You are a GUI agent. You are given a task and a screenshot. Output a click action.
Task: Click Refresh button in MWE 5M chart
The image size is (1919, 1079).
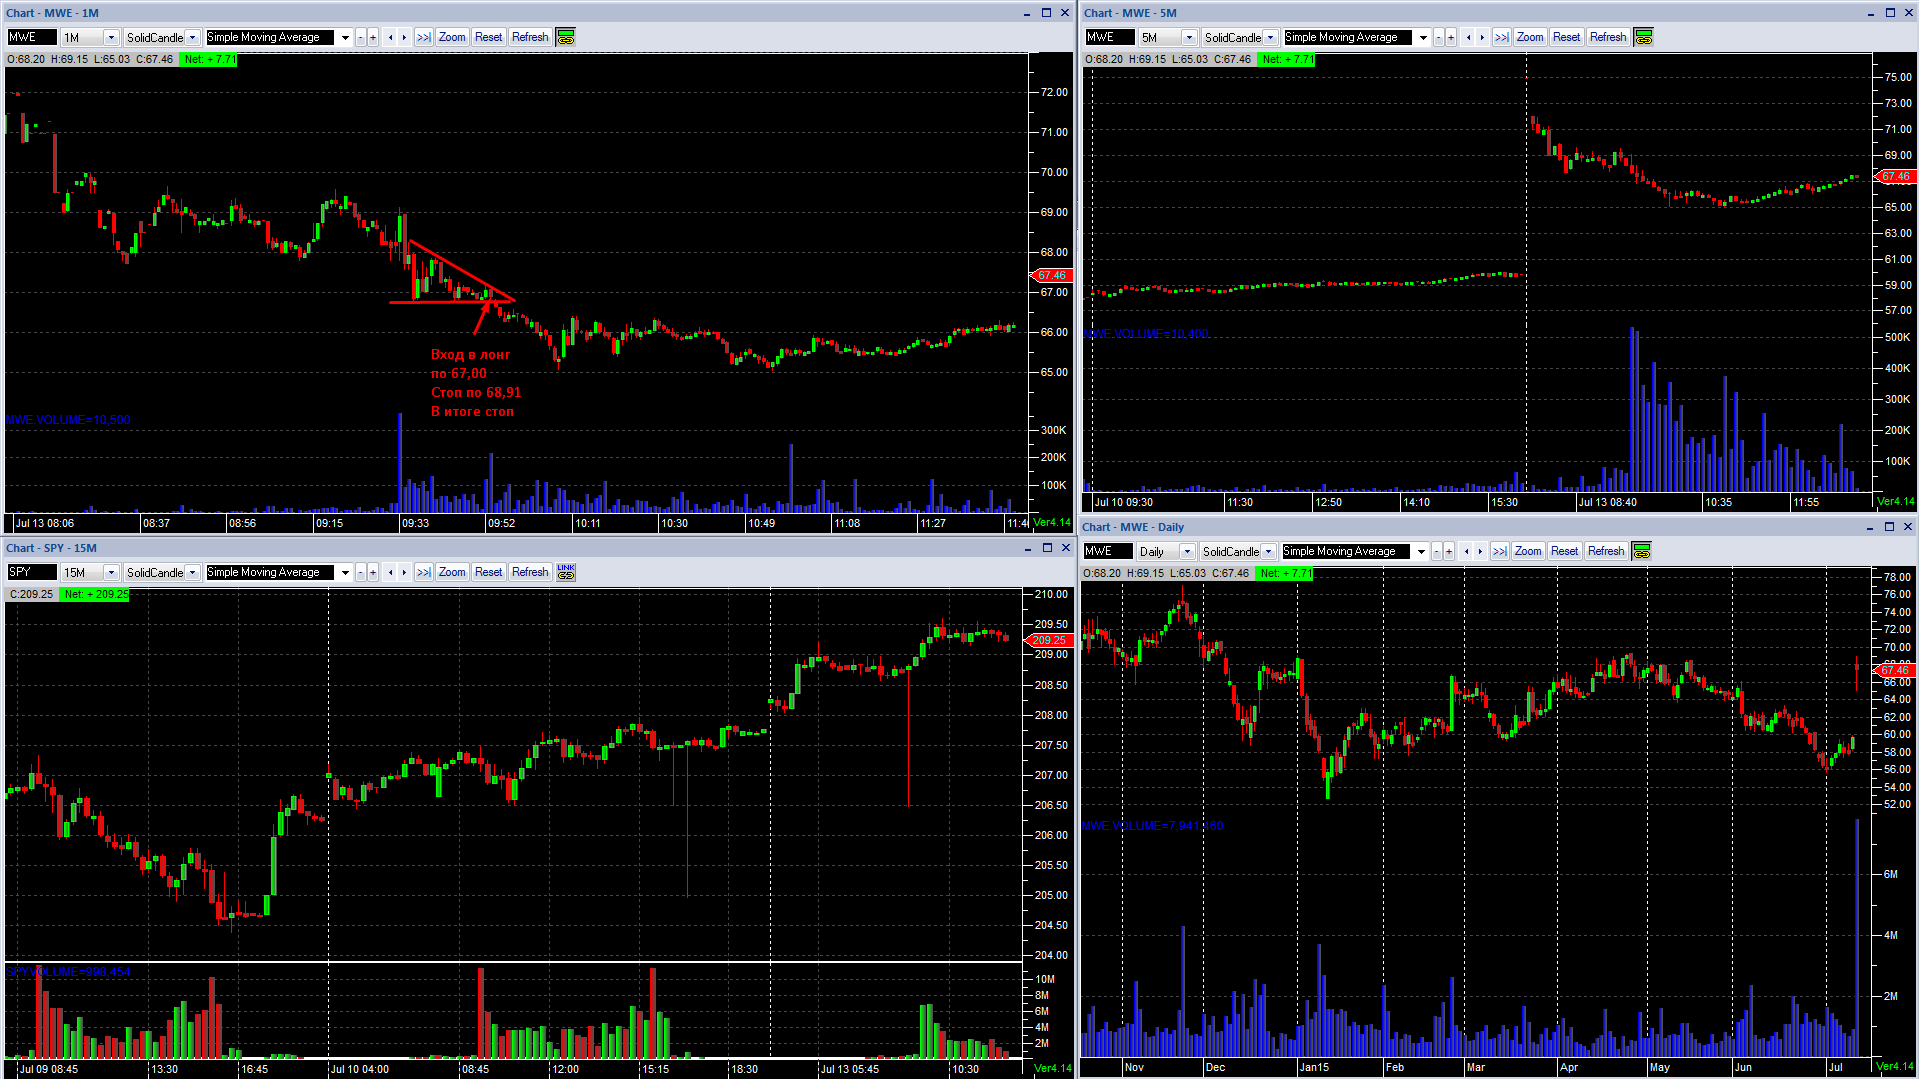[x=1608, y=37]
